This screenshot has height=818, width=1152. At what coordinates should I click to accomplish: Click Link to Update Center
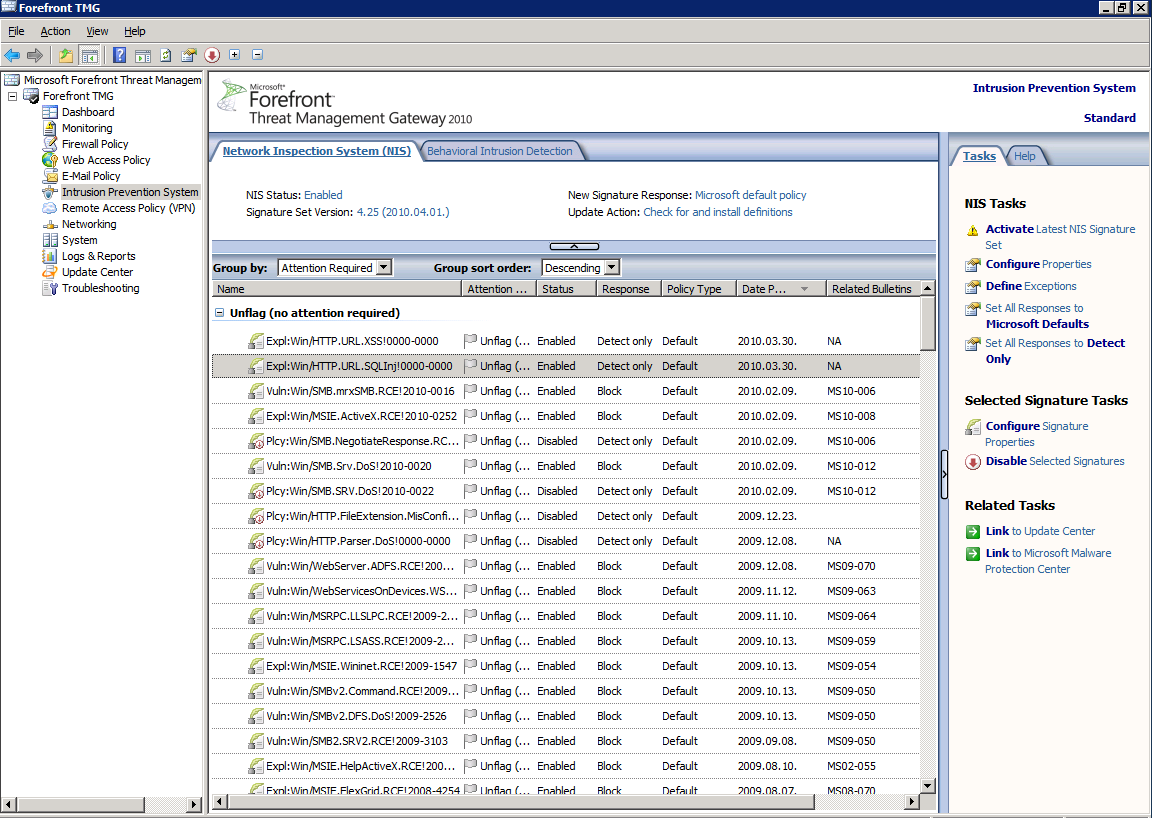(1040, 531)
